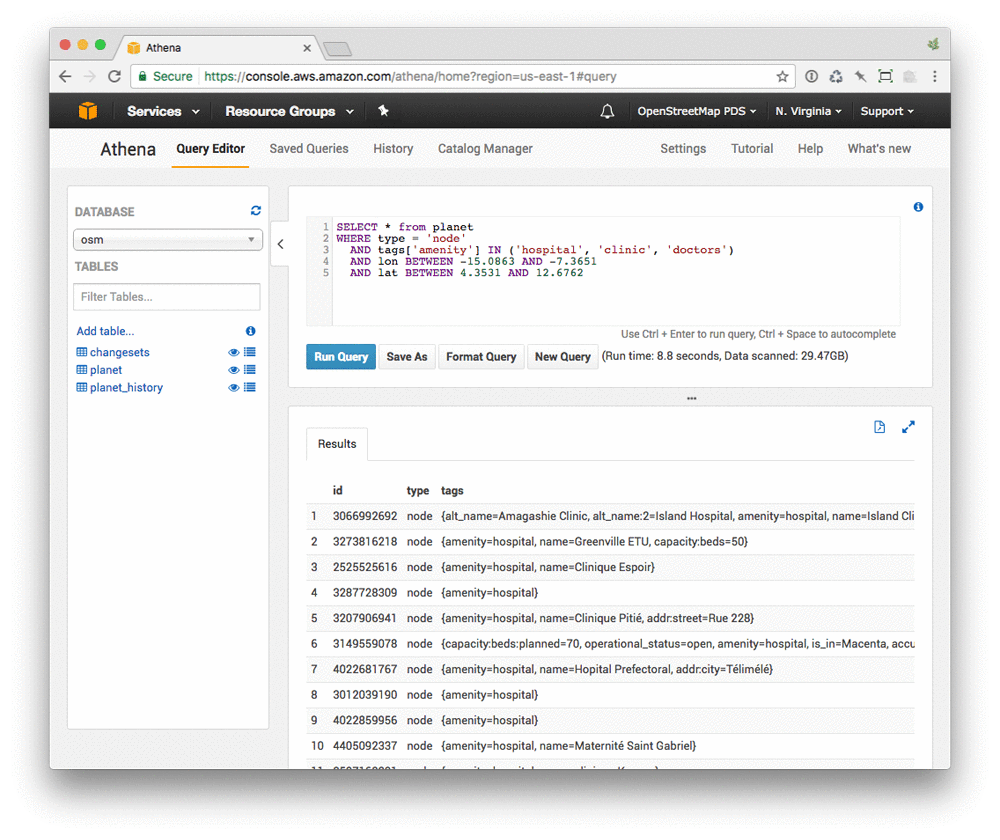
Task: Click the Save As button
Action: (x=407, y=357)
